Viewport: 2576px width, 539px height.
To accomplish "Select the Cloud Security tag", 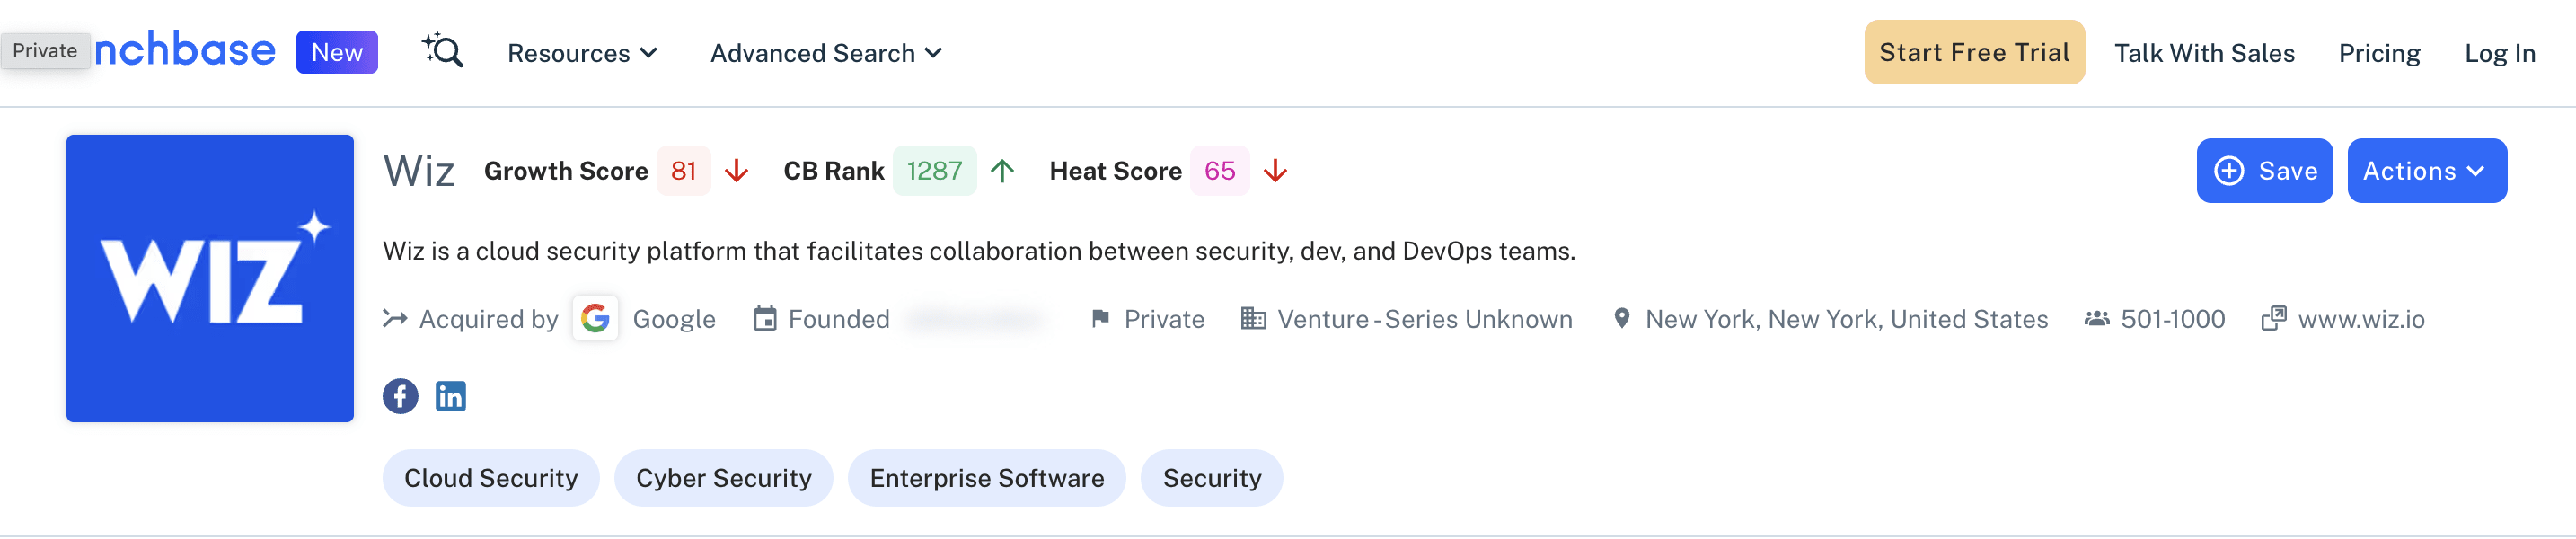I will click(x=491, y=478).
